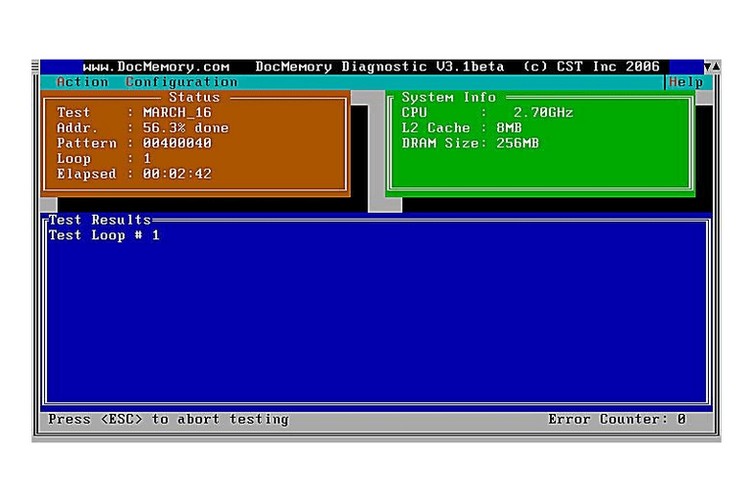753x502 pixels.
Task: Click the DocMemory Diagnostic V3.1beta title
Action: click(379, 67)
